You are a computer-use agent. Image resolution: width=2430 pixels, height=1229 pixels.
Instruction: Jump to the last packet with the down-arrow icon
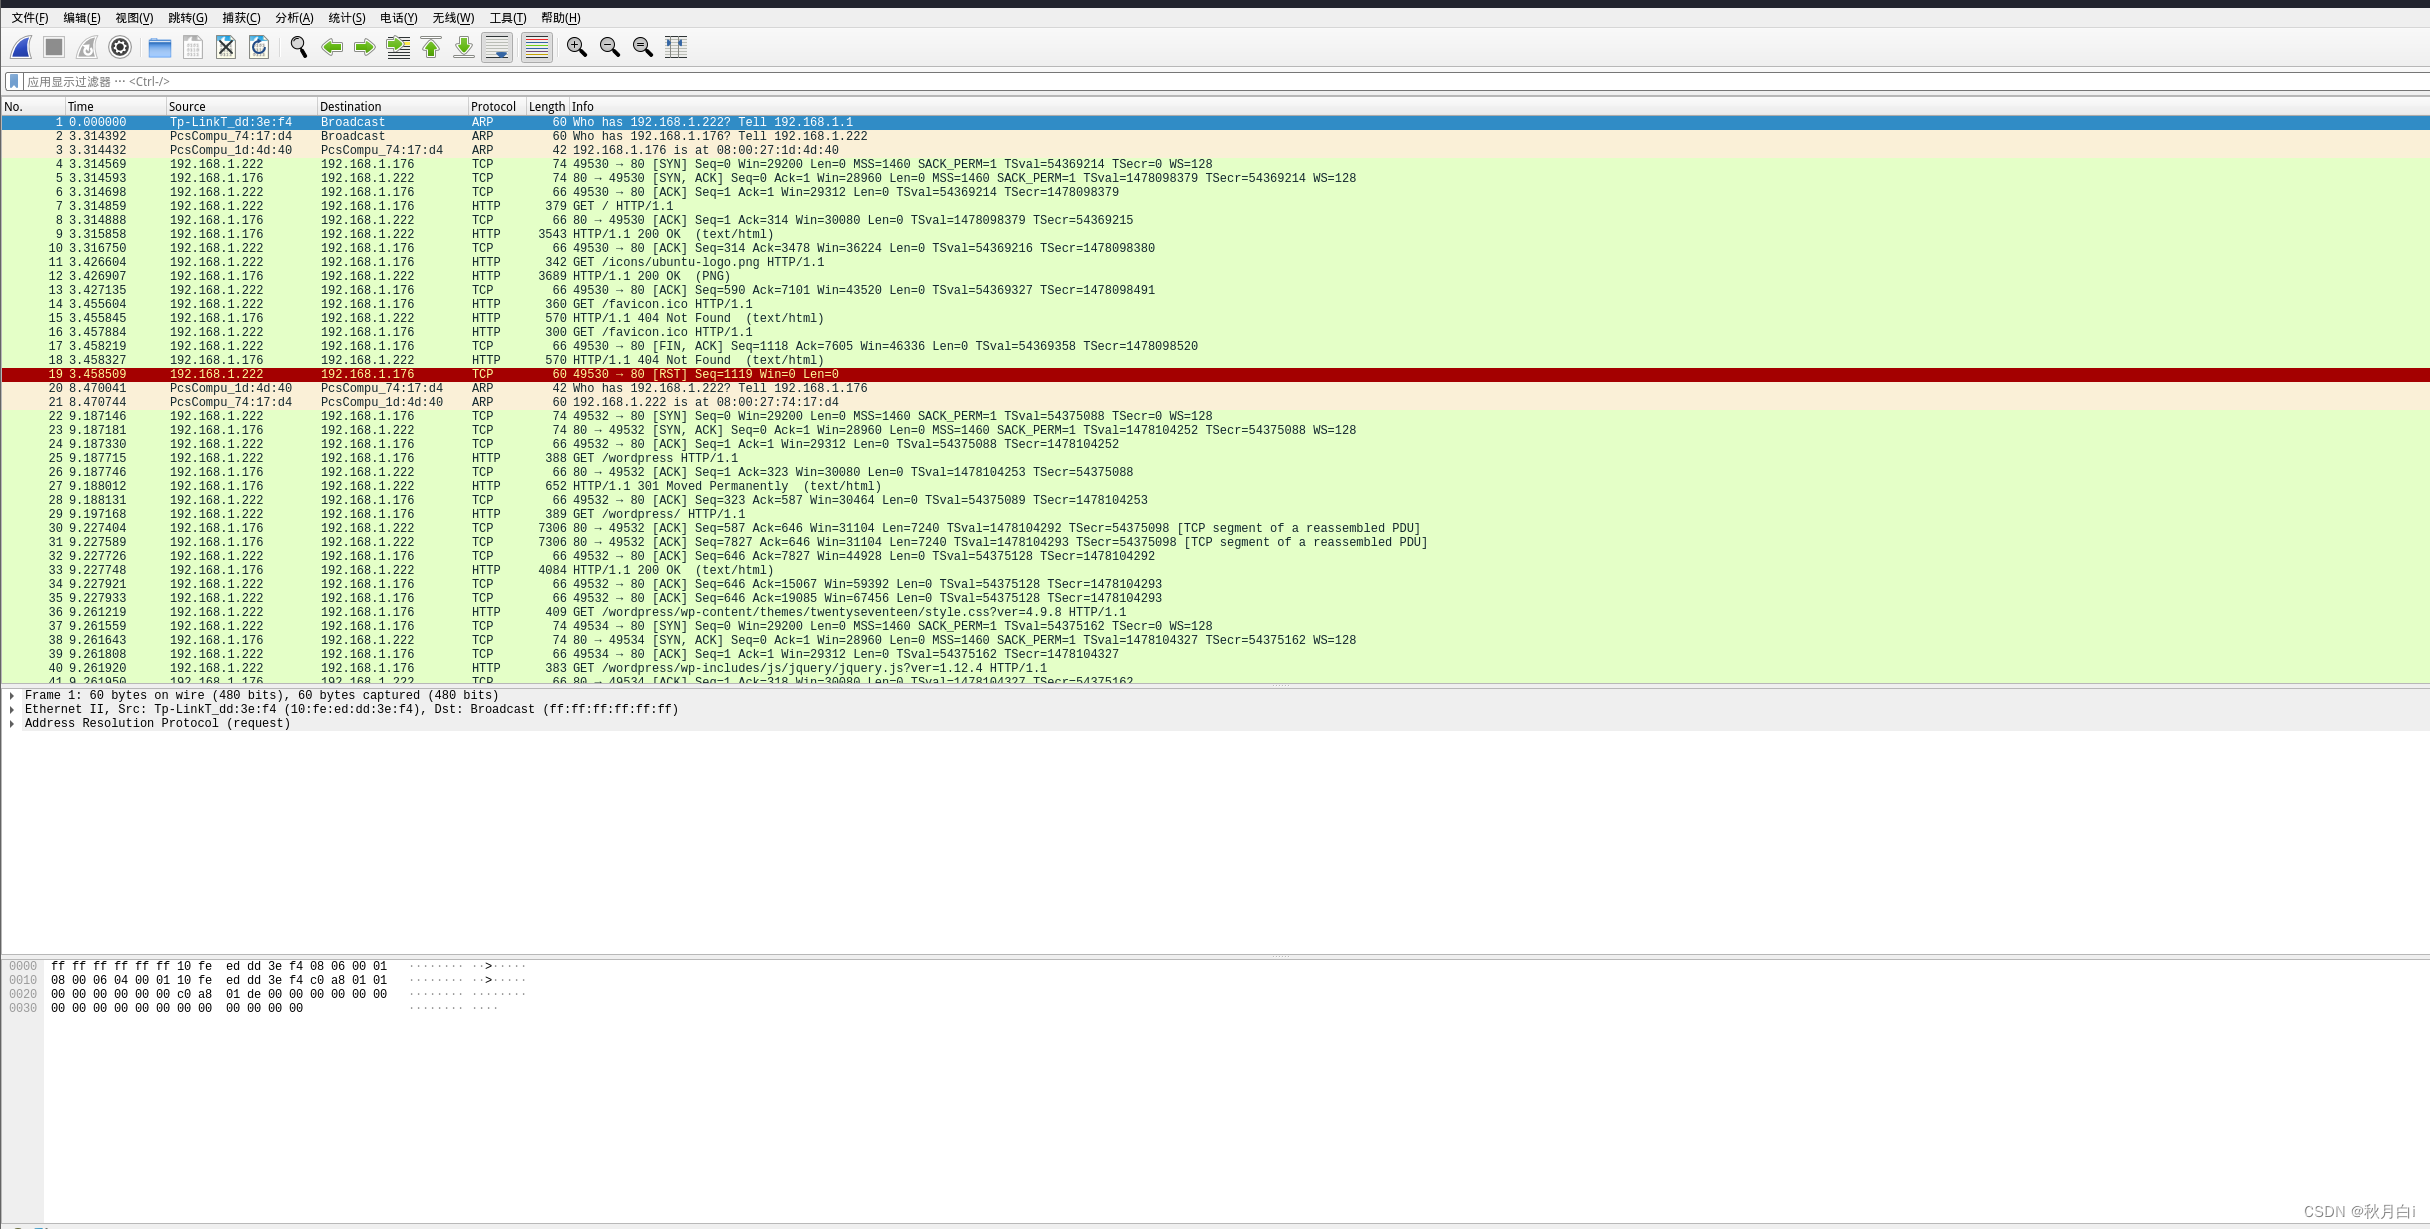(464, 47)
